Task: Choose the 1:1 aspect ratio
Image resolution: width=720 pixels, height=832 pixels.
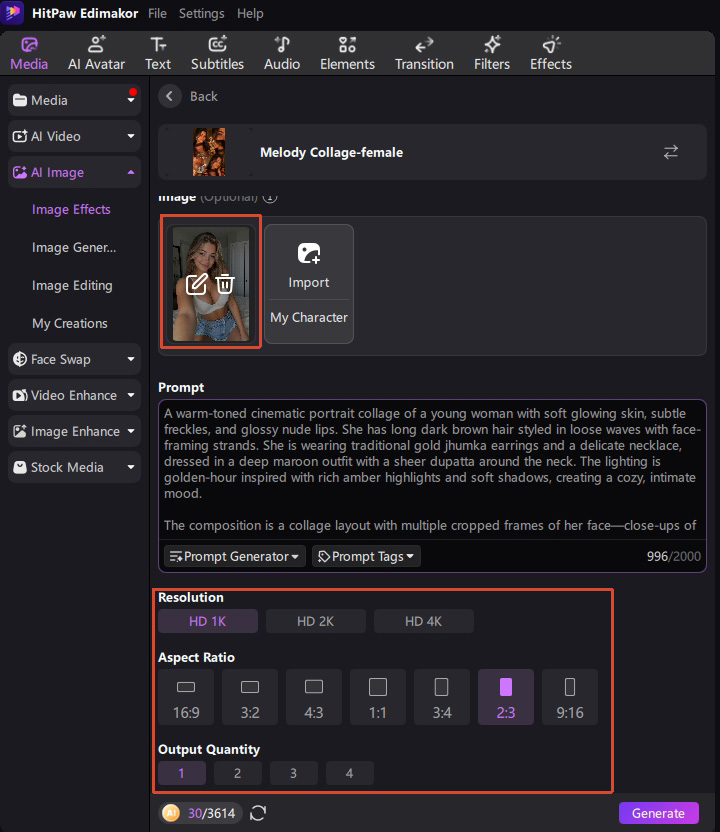Action: point(378,697)
